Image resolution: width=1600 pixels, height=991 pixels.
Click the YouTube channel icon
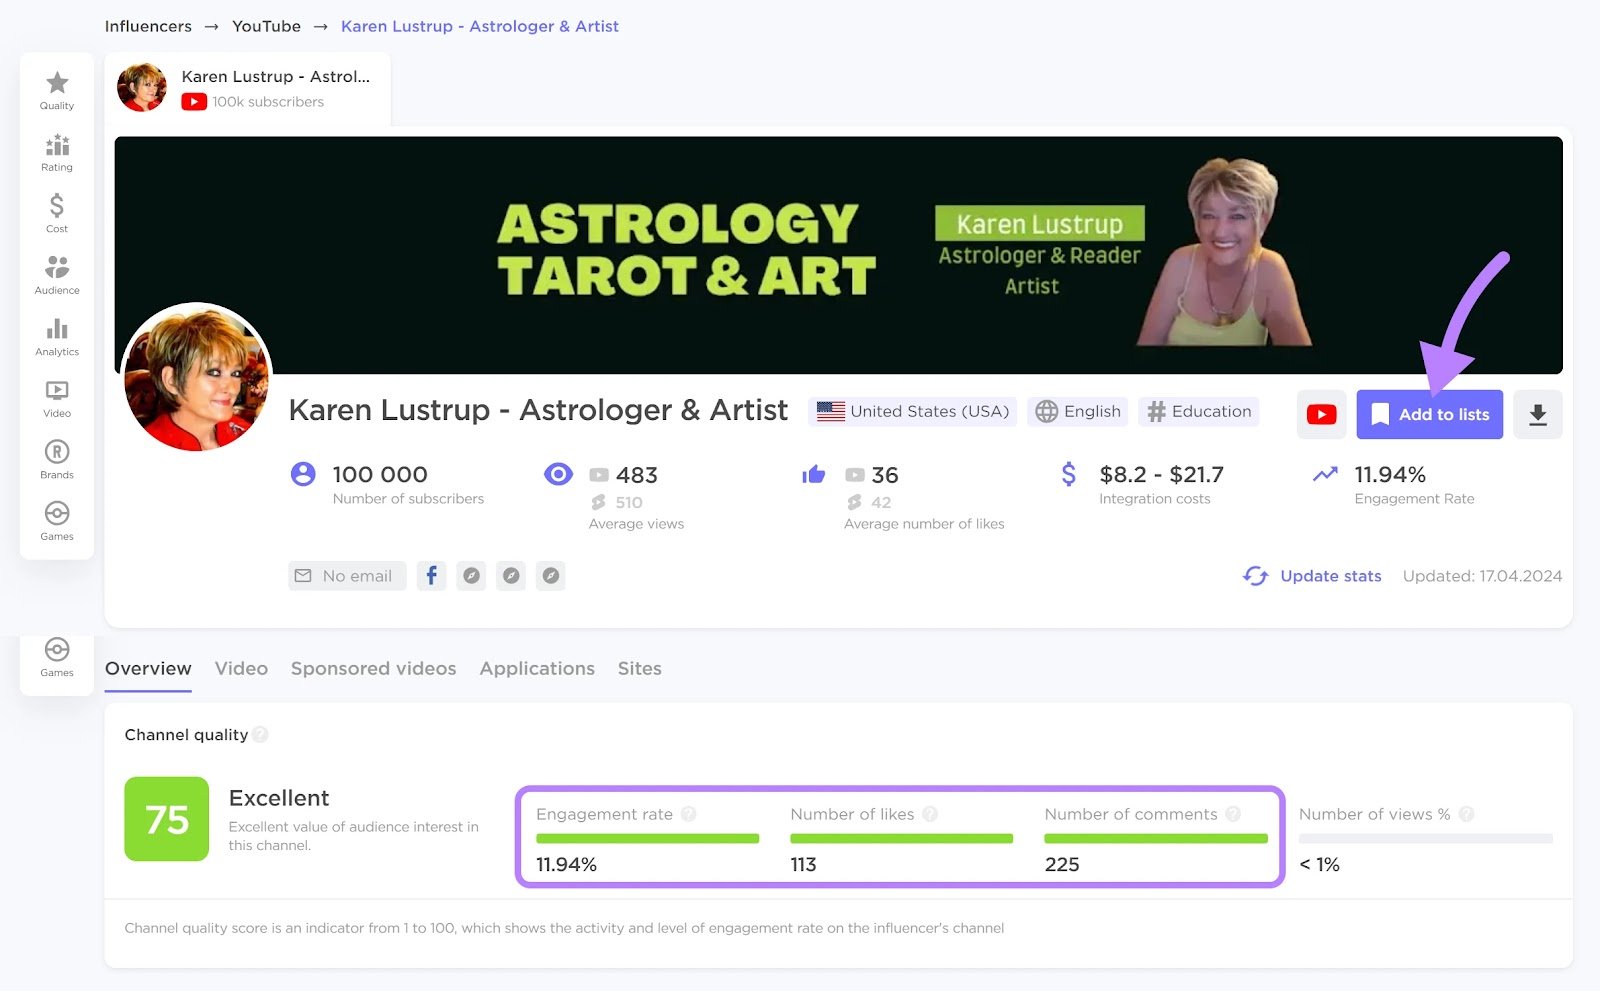[x=1321, y=414]
